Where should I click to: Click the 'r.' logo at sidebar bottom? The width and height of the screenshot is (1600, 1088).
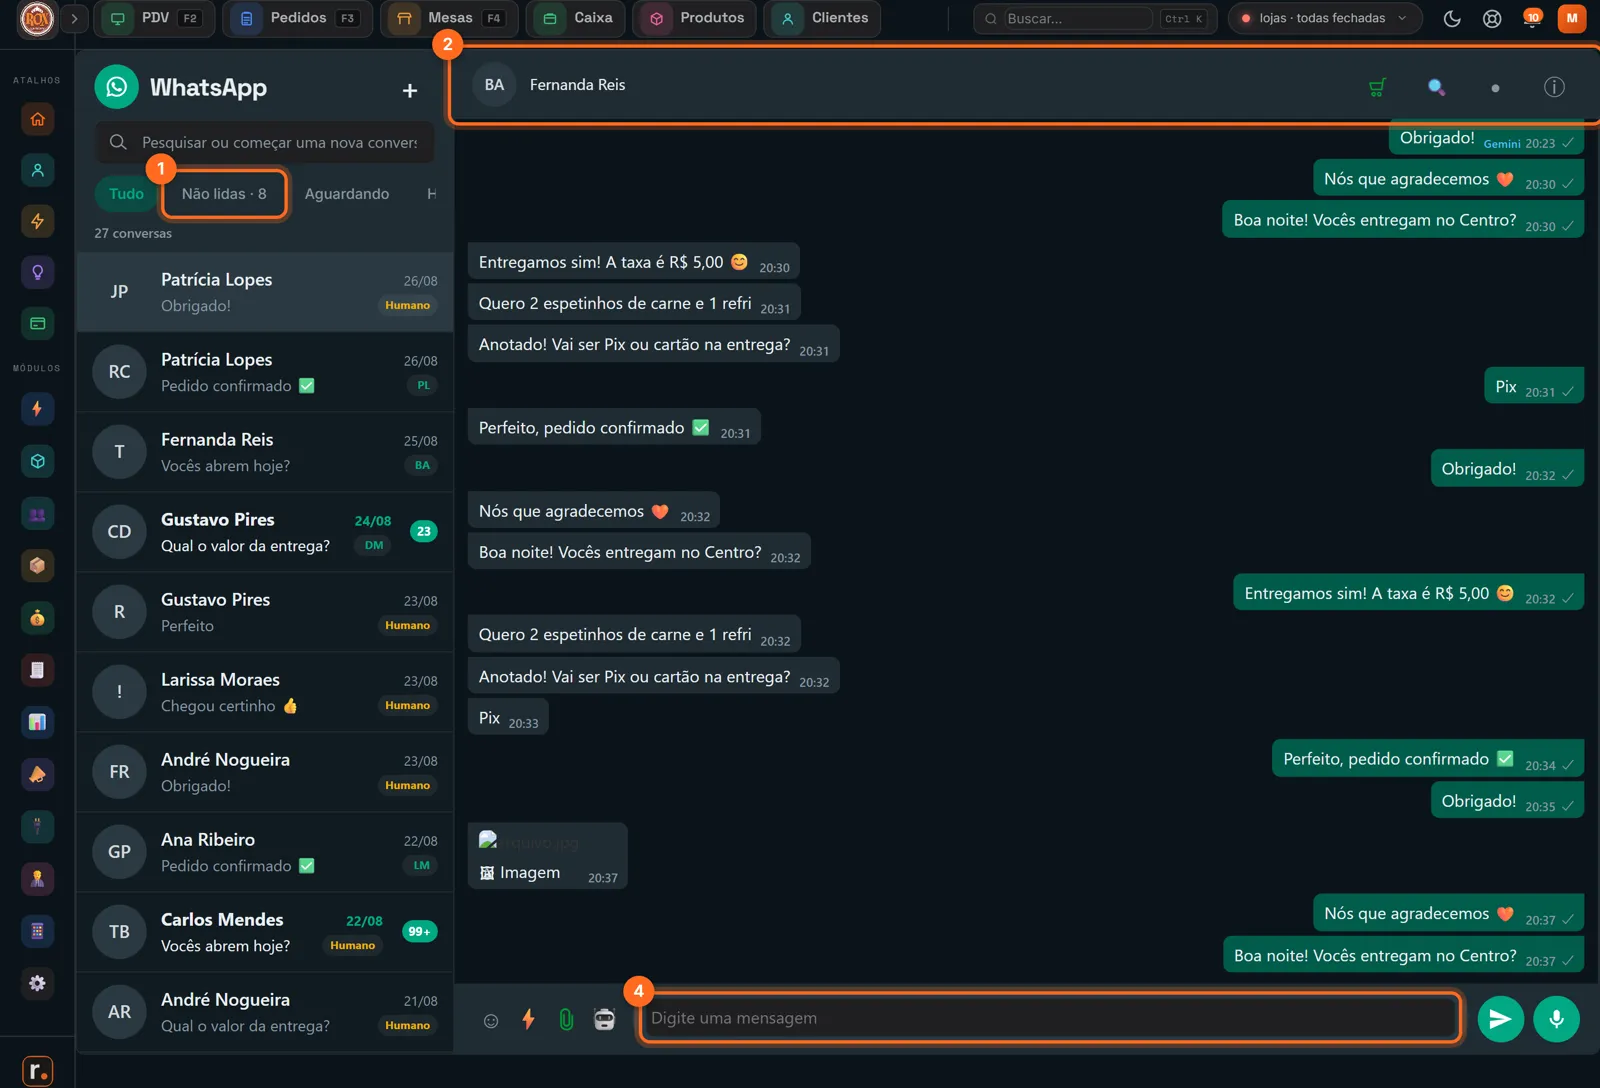click(37, 1071)
